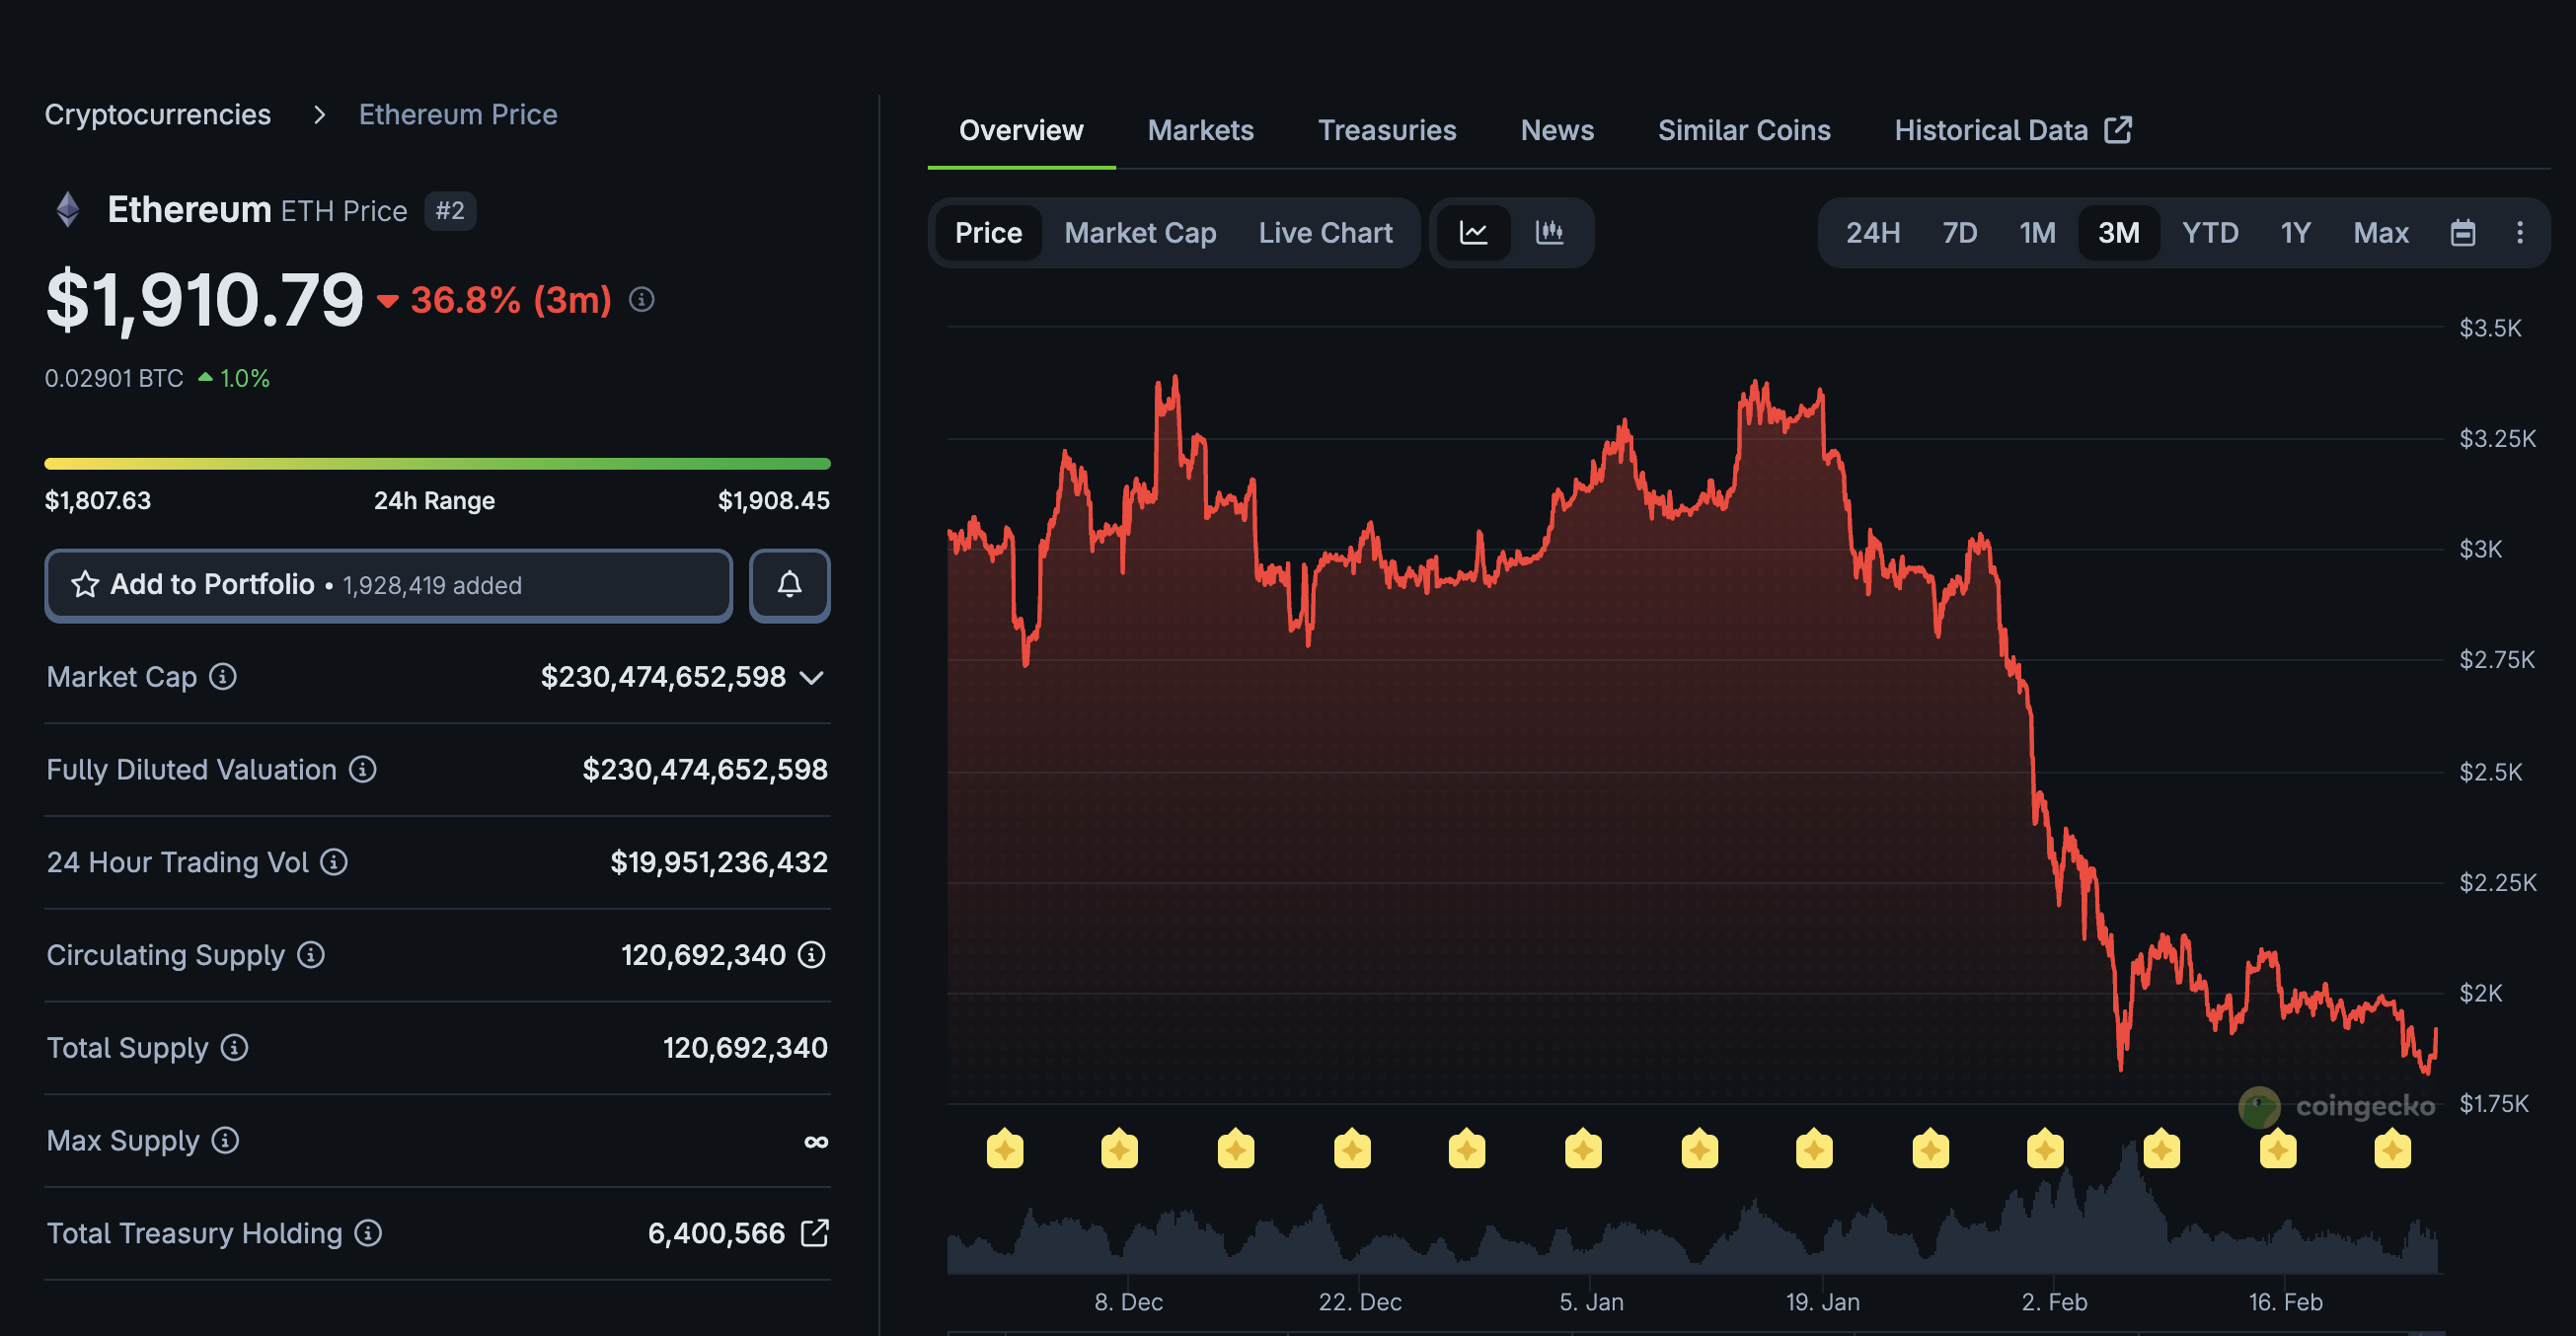
Task: Click the price alert bell icon
Action: click(789, 585)
